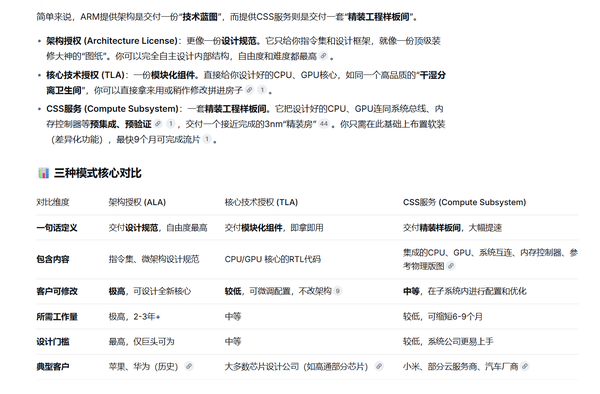Open source link icon after 自由度和难度都最高

pyautogui.click(x=324, y=56)
